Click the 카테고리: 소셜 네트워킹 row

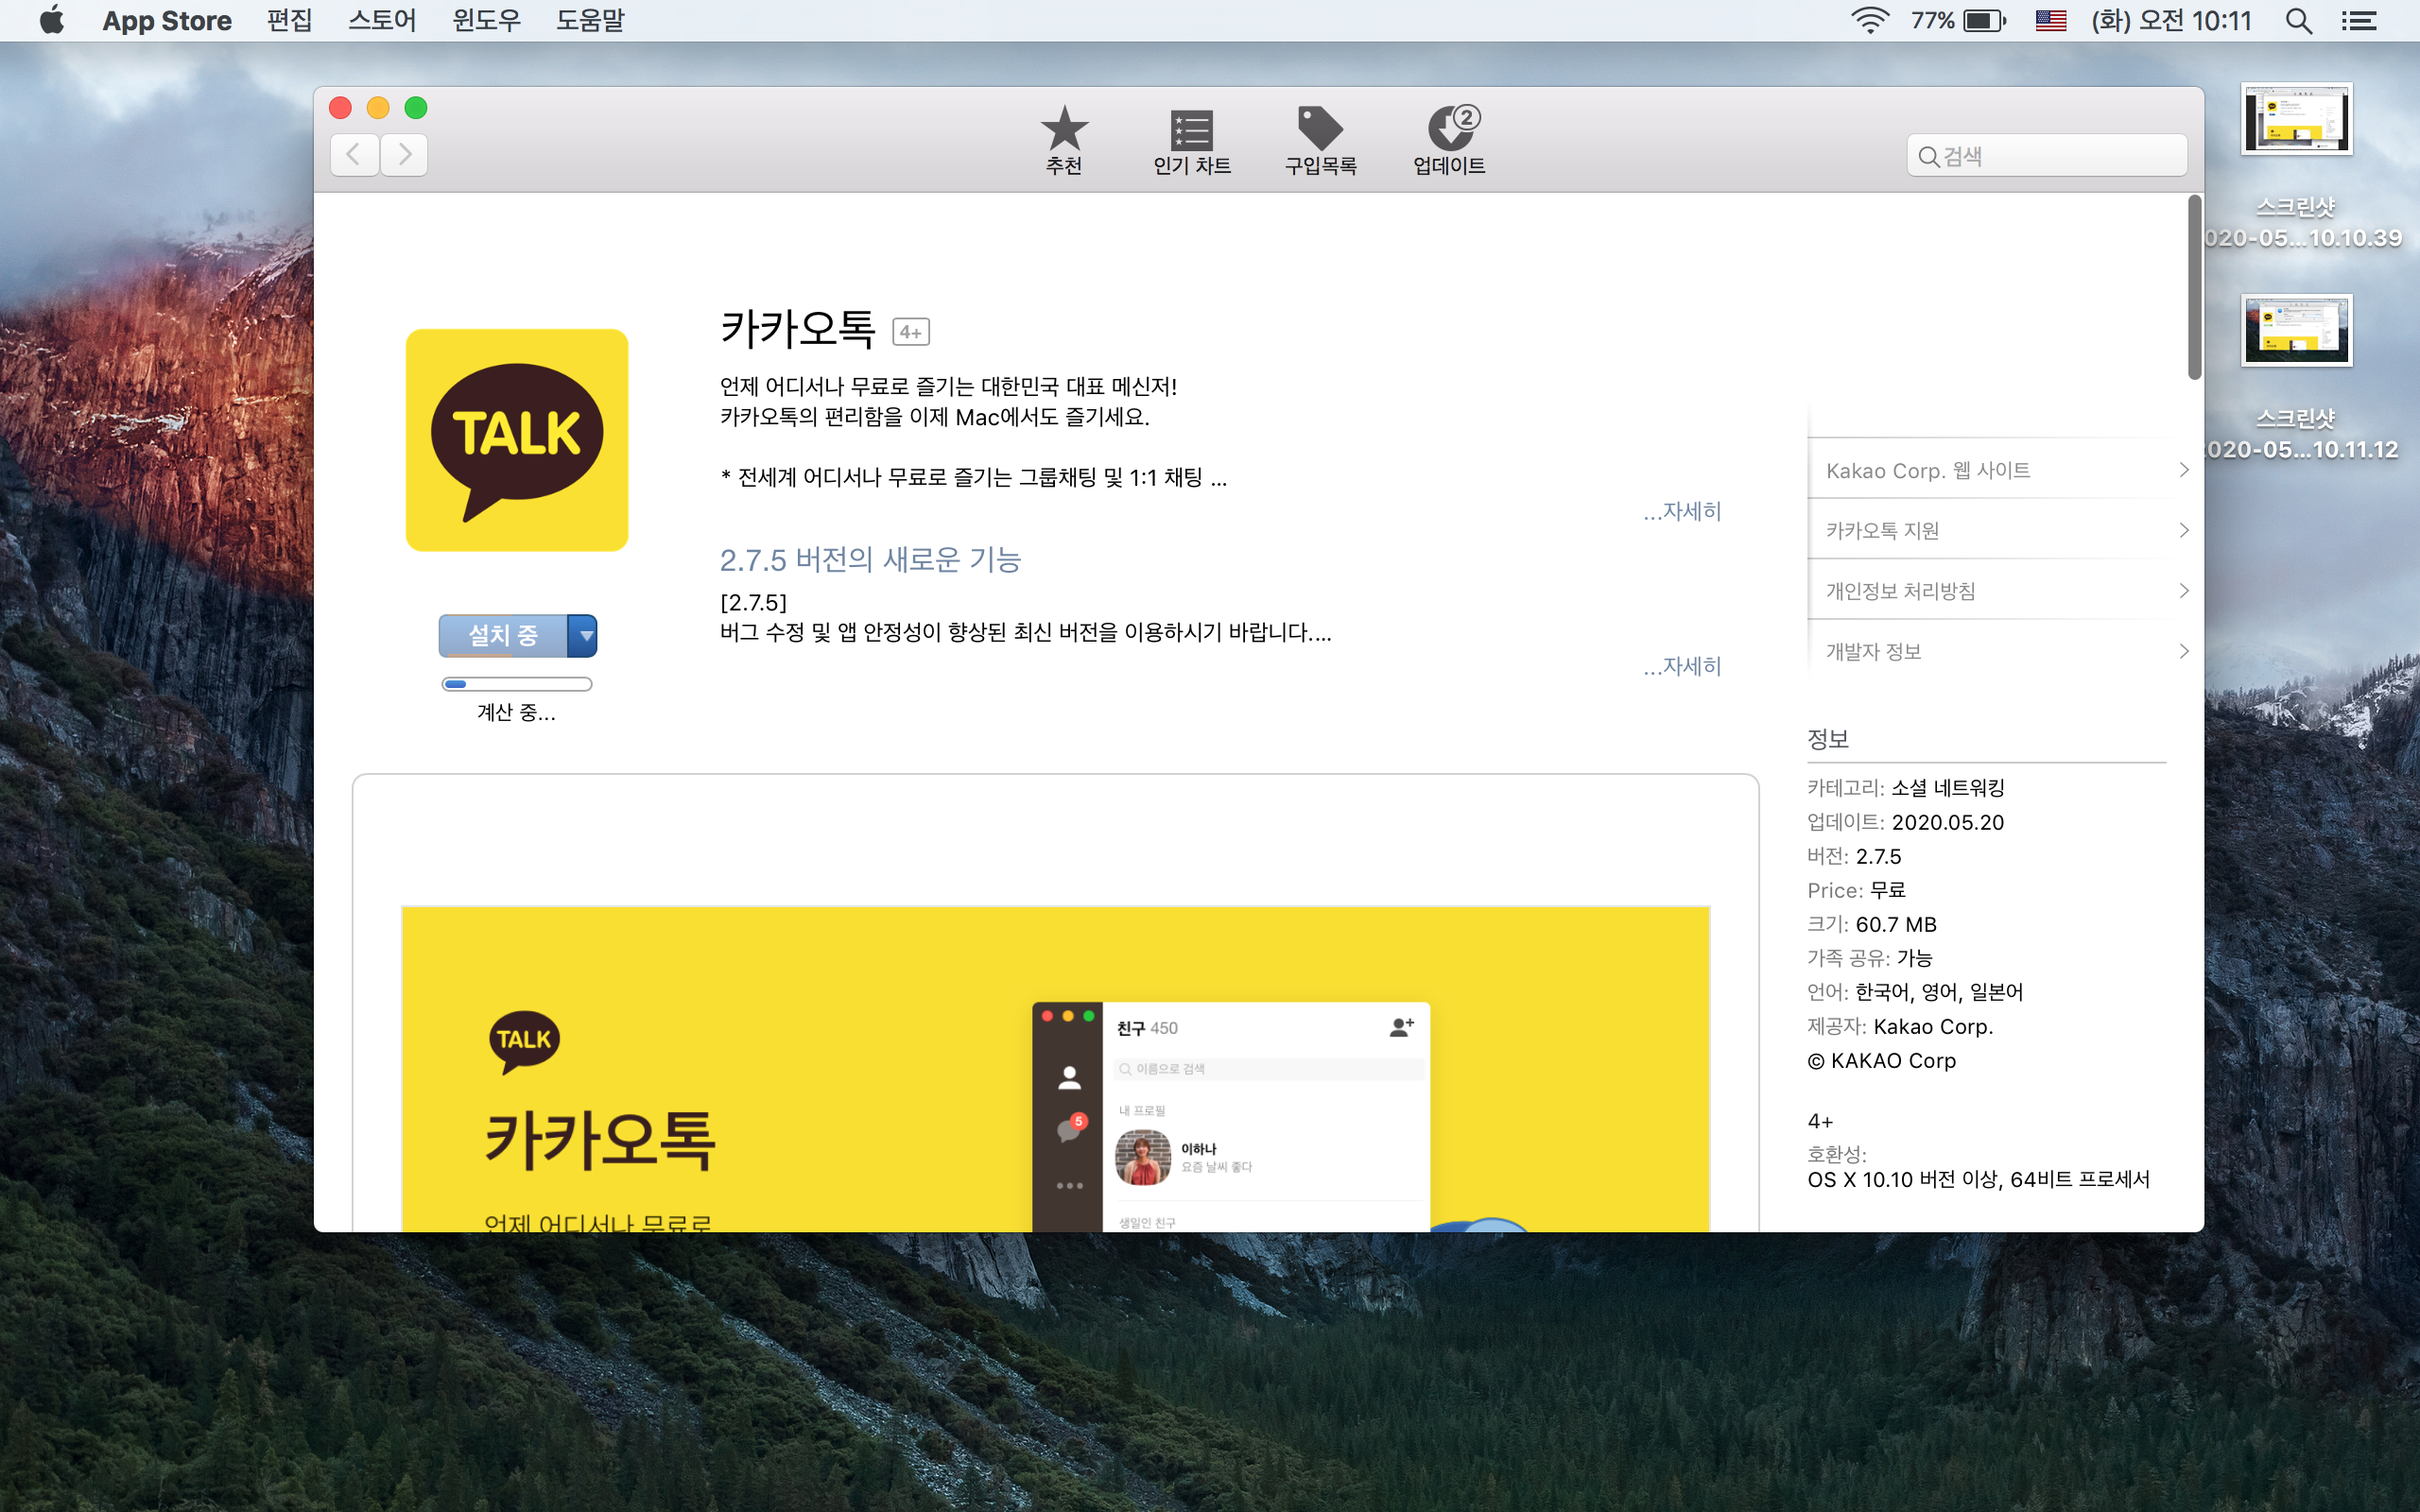coord(1906,788)
